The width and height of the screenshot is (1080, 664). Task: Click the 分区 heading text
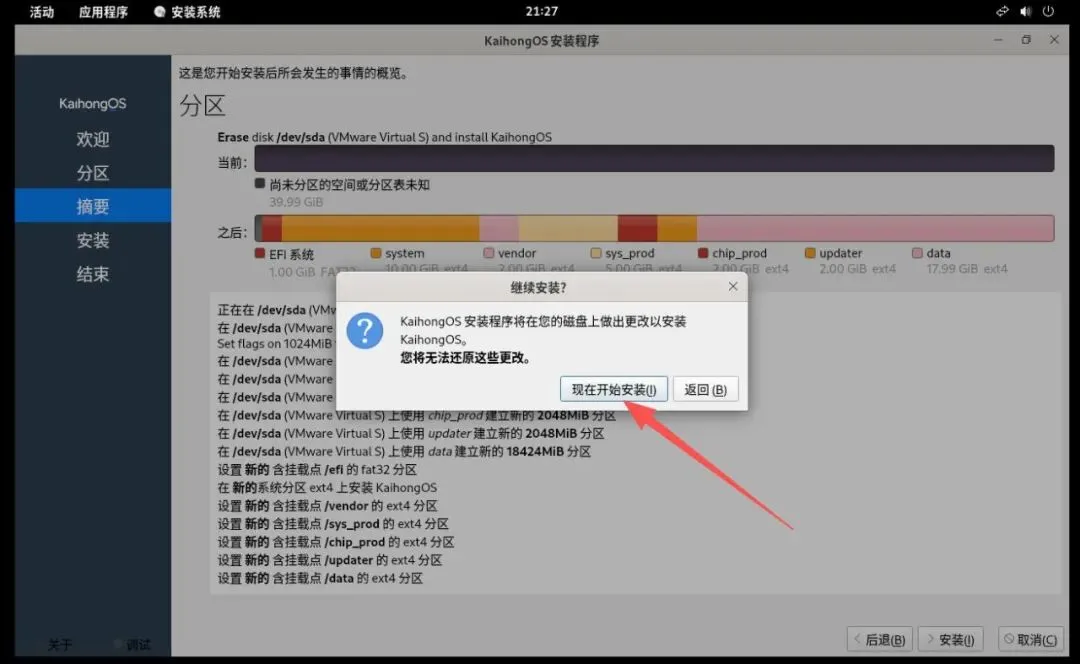pos(202,105)
